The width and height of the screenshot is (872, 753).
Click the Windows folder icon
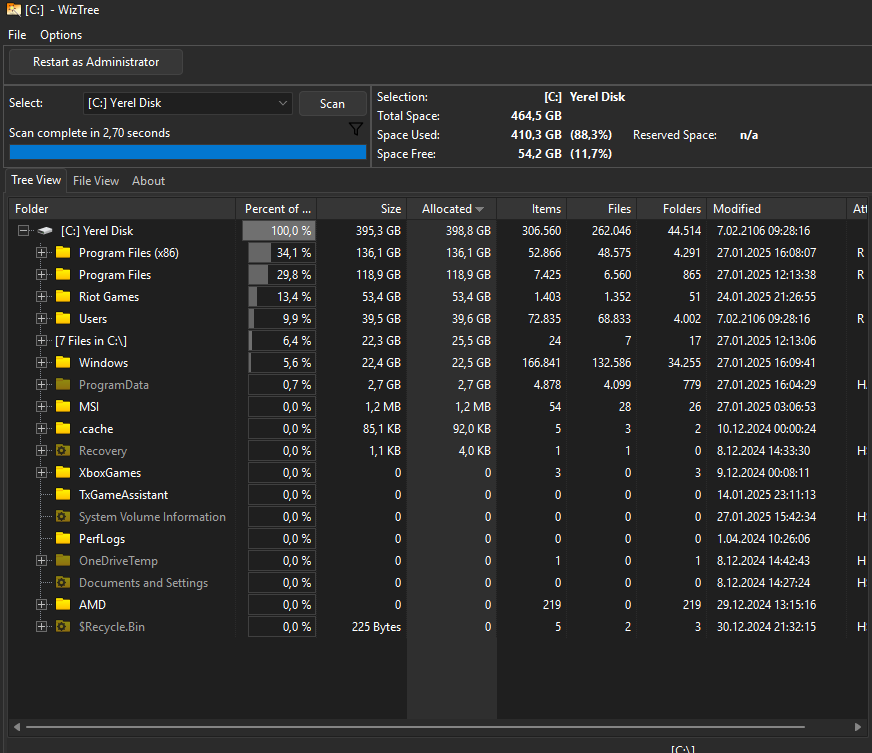(63, 363)
